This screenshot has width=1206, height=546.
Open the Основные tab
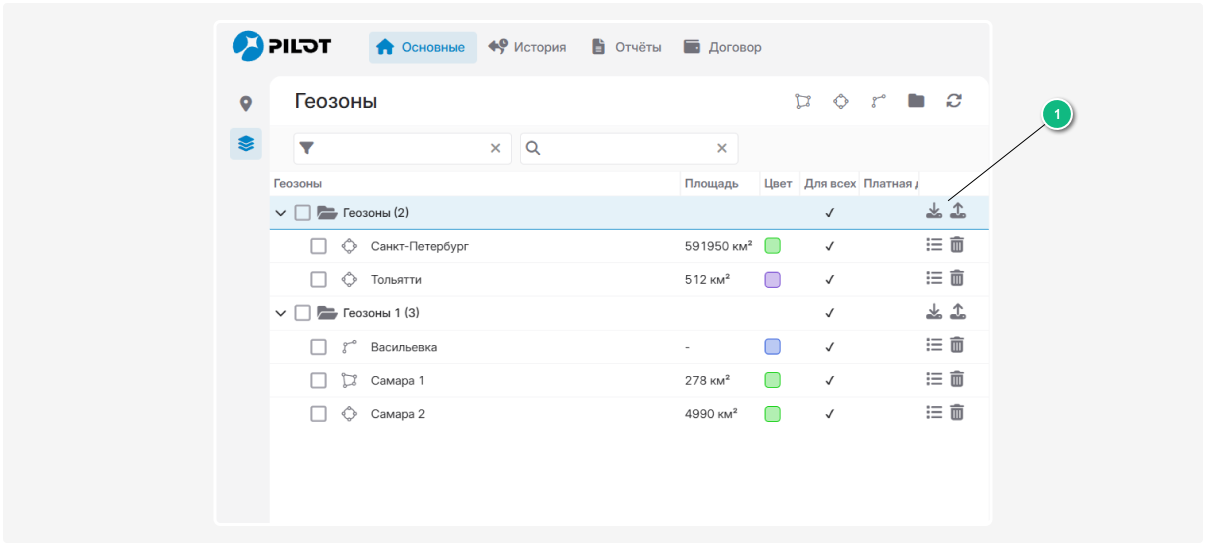tap(422, 47)
